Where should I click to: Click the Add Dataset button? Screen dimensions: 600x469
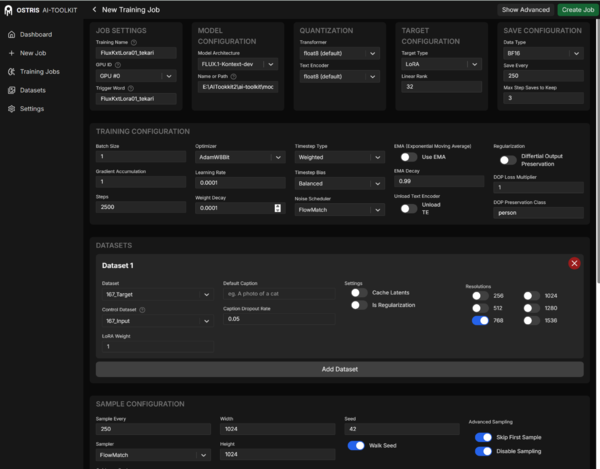tap(339, 369)
